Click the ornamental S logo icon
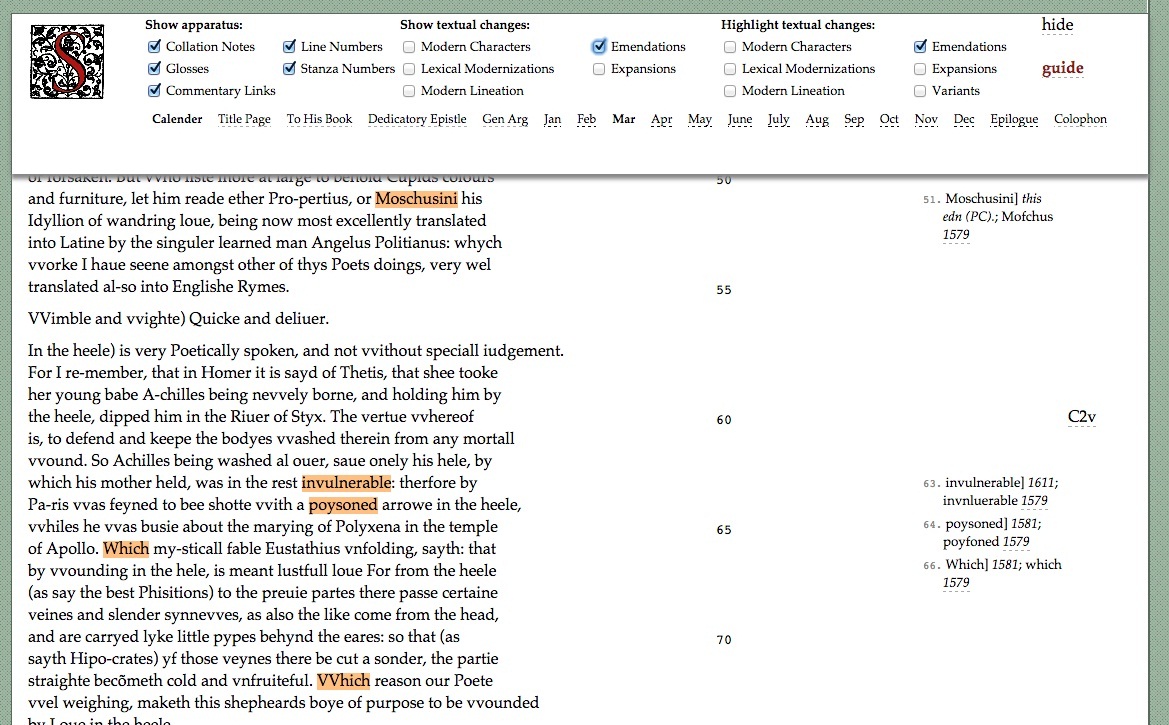The width and height of the screenshot is (1169, 725). click(67, 62)
